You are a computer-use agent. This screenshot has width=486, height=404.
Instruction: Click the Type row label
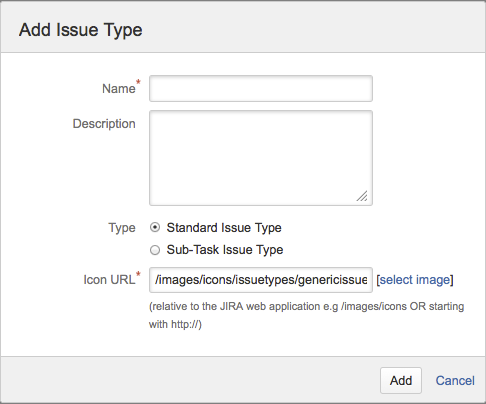pos(122,228)
